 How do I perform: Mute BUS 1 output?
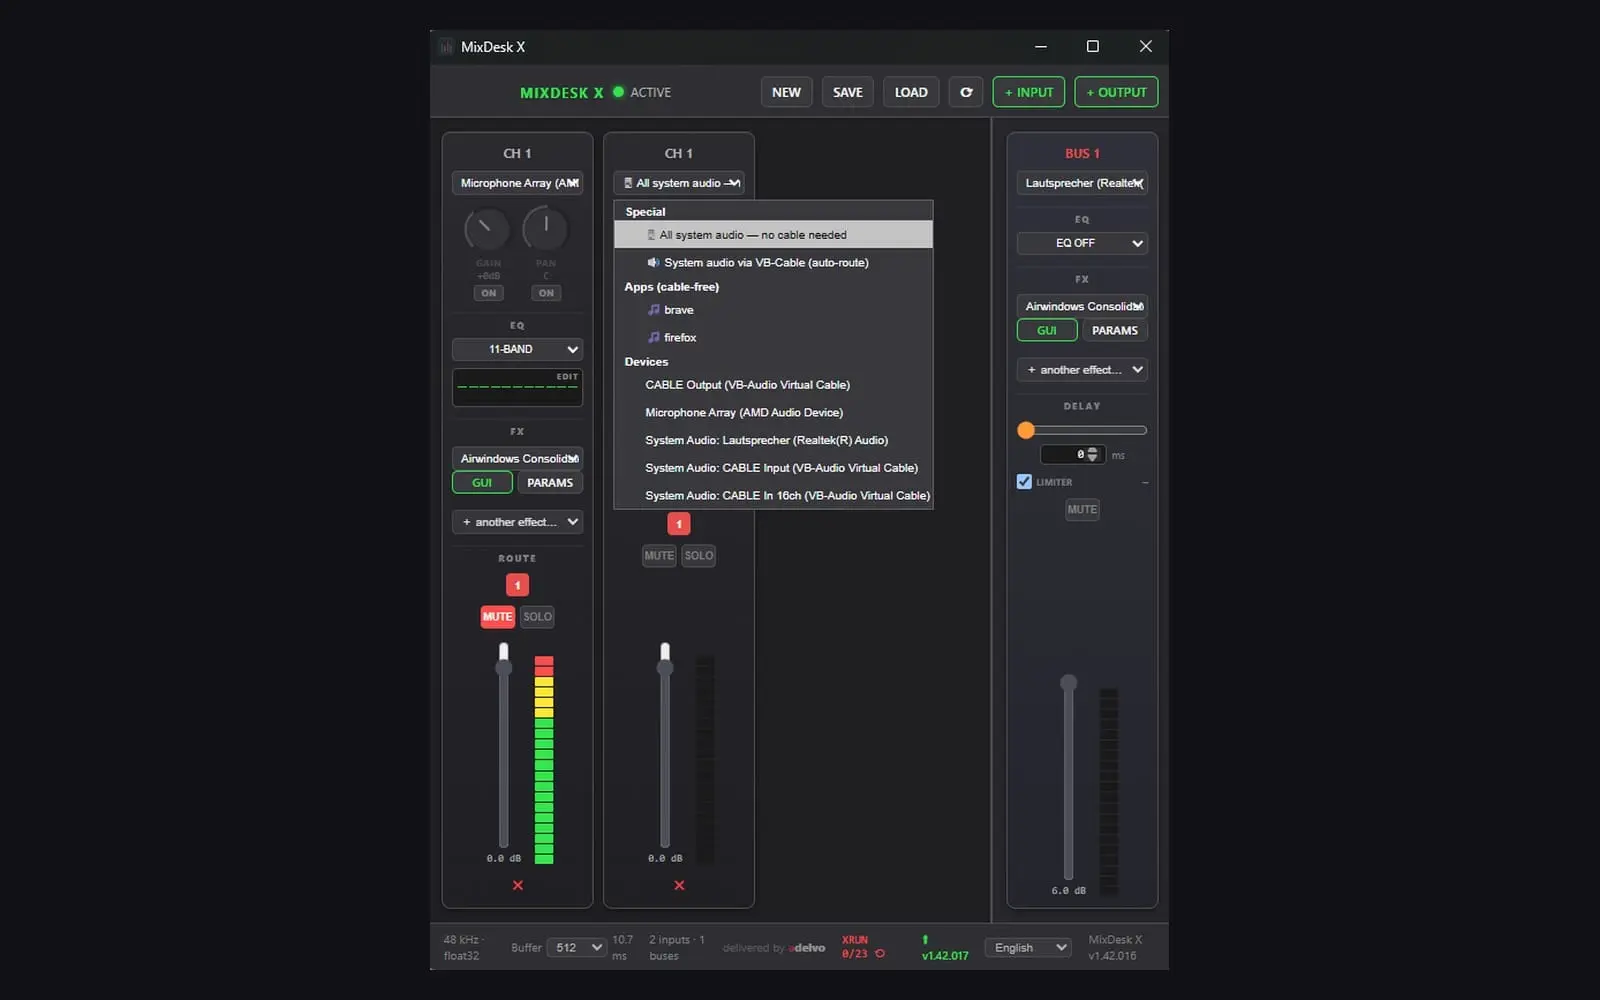[x=1082, y=509]
